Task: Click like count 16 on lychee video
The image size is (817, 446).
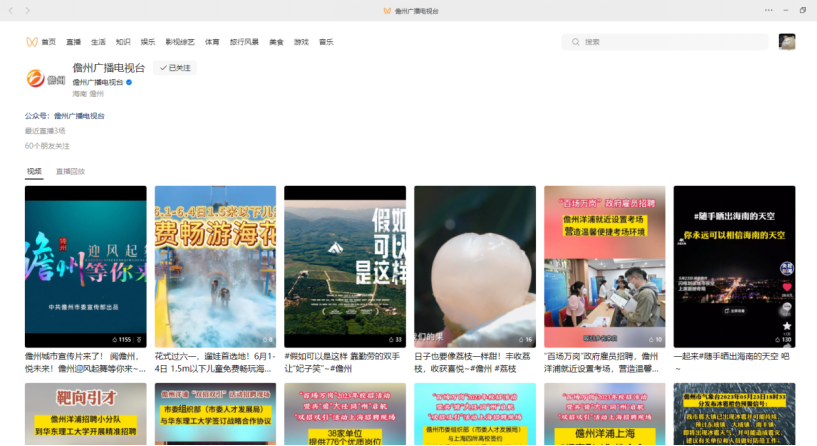Action: point(525,339)
